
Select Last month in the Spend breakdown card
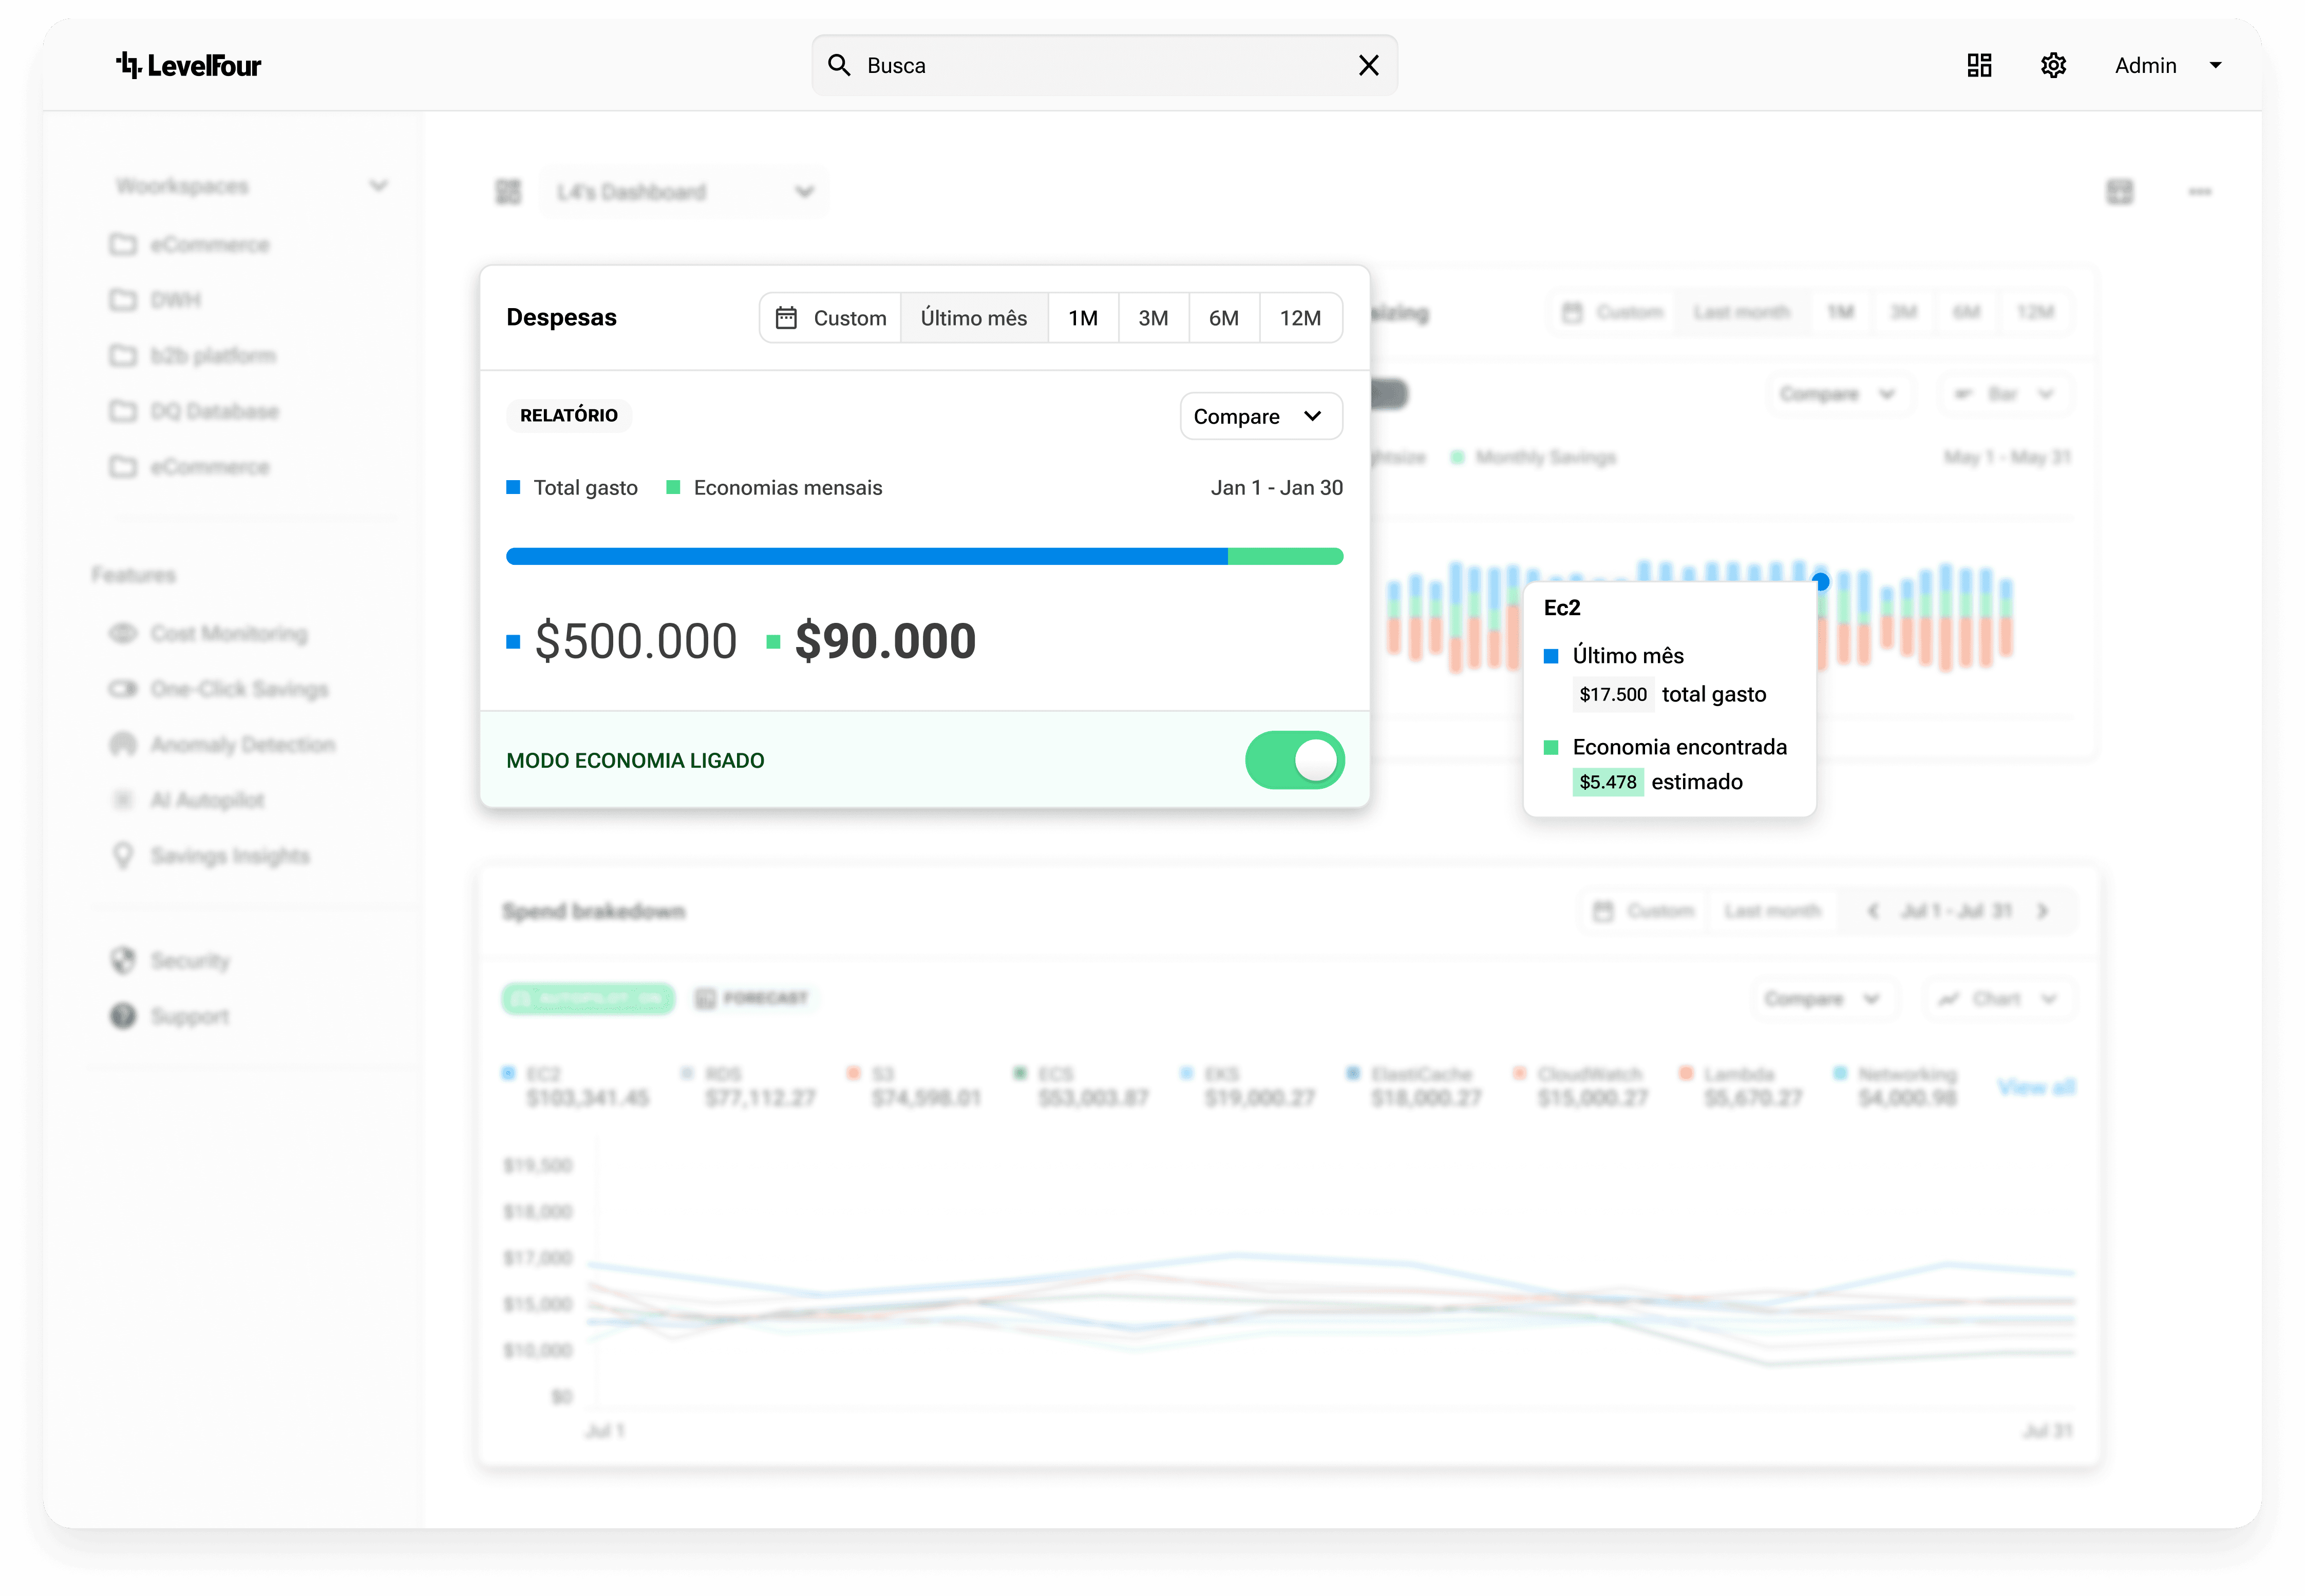pyautogui.click(x=1772, y=912)
